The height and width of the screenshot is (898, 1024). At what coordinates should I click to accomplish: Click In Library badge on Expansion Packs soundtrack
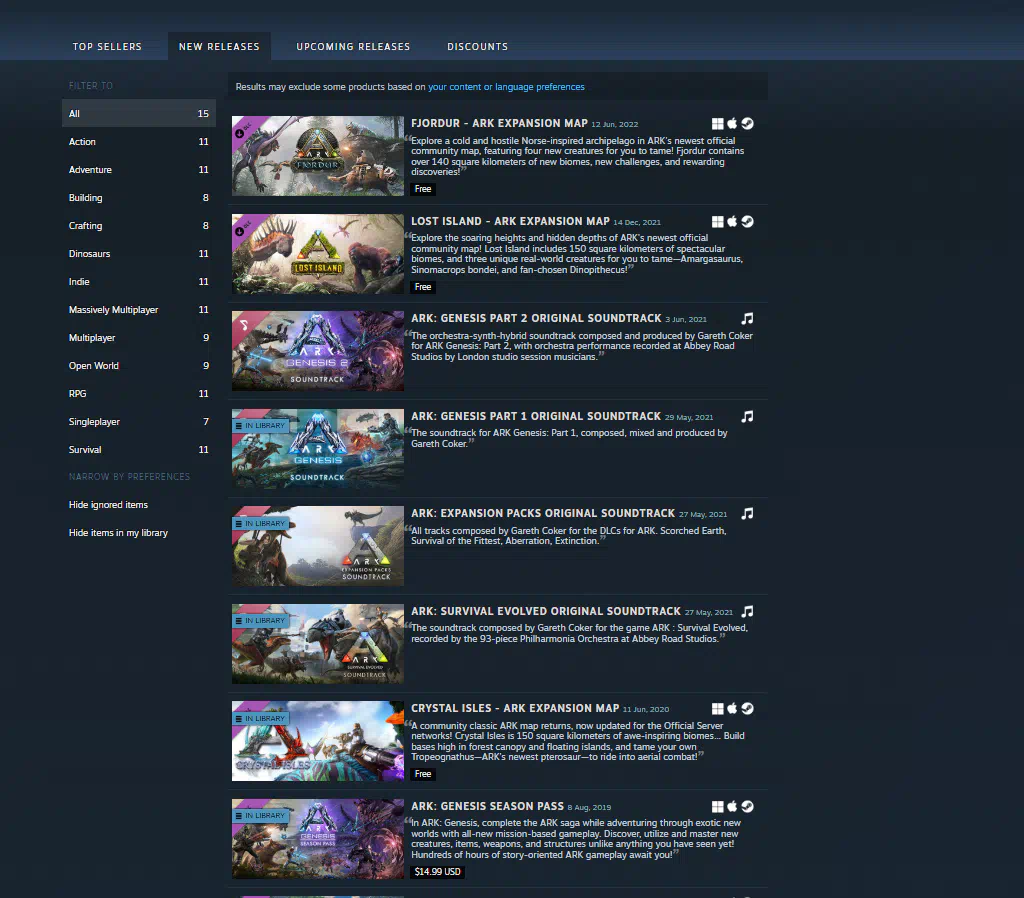[261, 523]
